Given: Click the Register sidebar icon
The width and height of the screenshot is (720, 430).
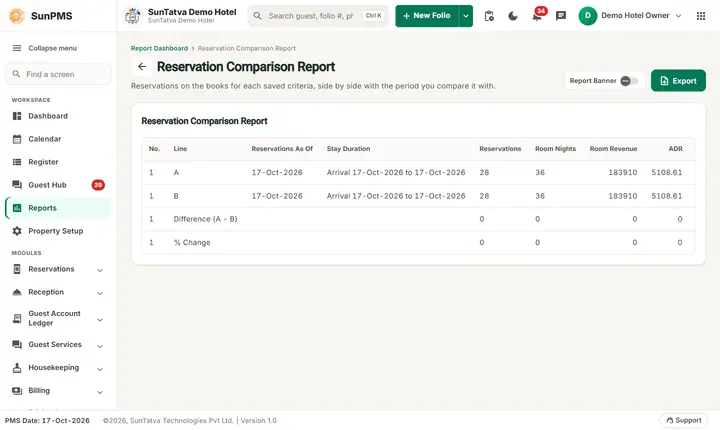Looking at the screenshot, I should point(17,162).
